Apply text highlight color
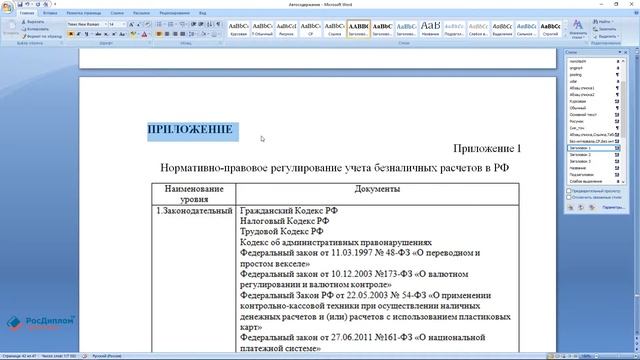The height and width of the screenshot is (360, 640). [x=133, y=34]
